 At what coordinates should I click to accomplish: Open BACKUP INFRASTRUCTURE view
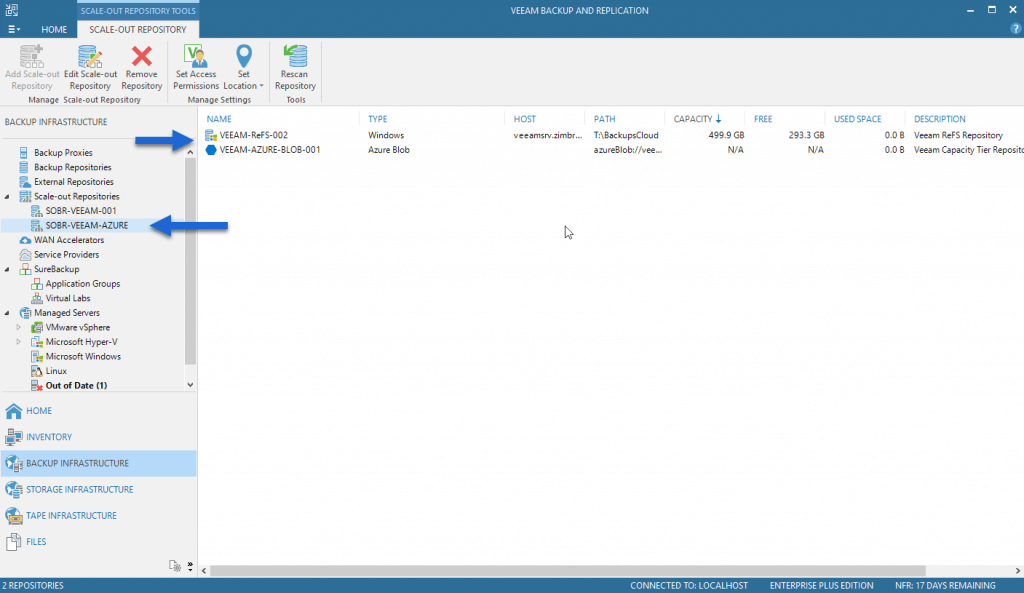98,463
